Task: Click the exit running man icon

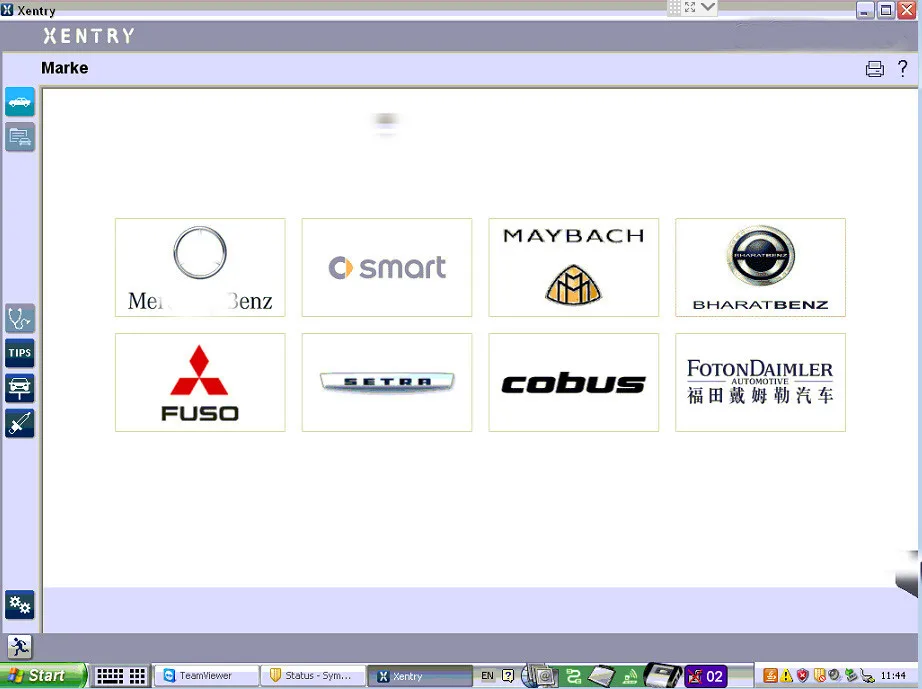Action: (20, 647)
